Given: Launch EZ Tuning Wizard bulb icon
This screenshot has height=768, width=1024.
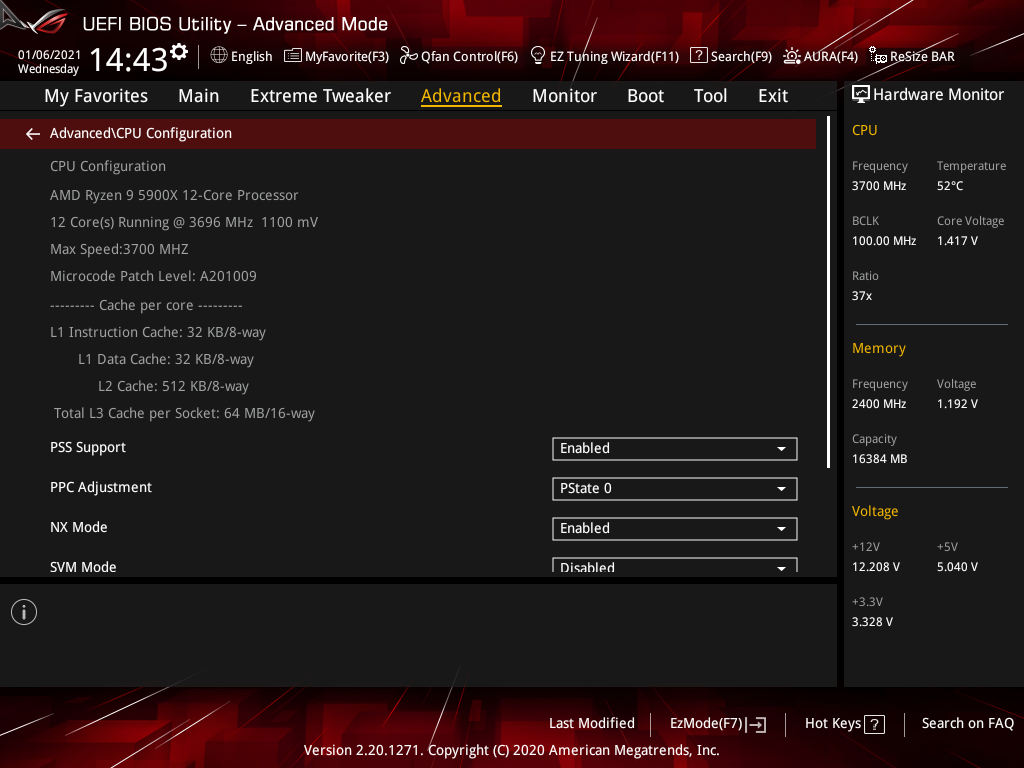Looking at the screenshot, I should point(537,56).
